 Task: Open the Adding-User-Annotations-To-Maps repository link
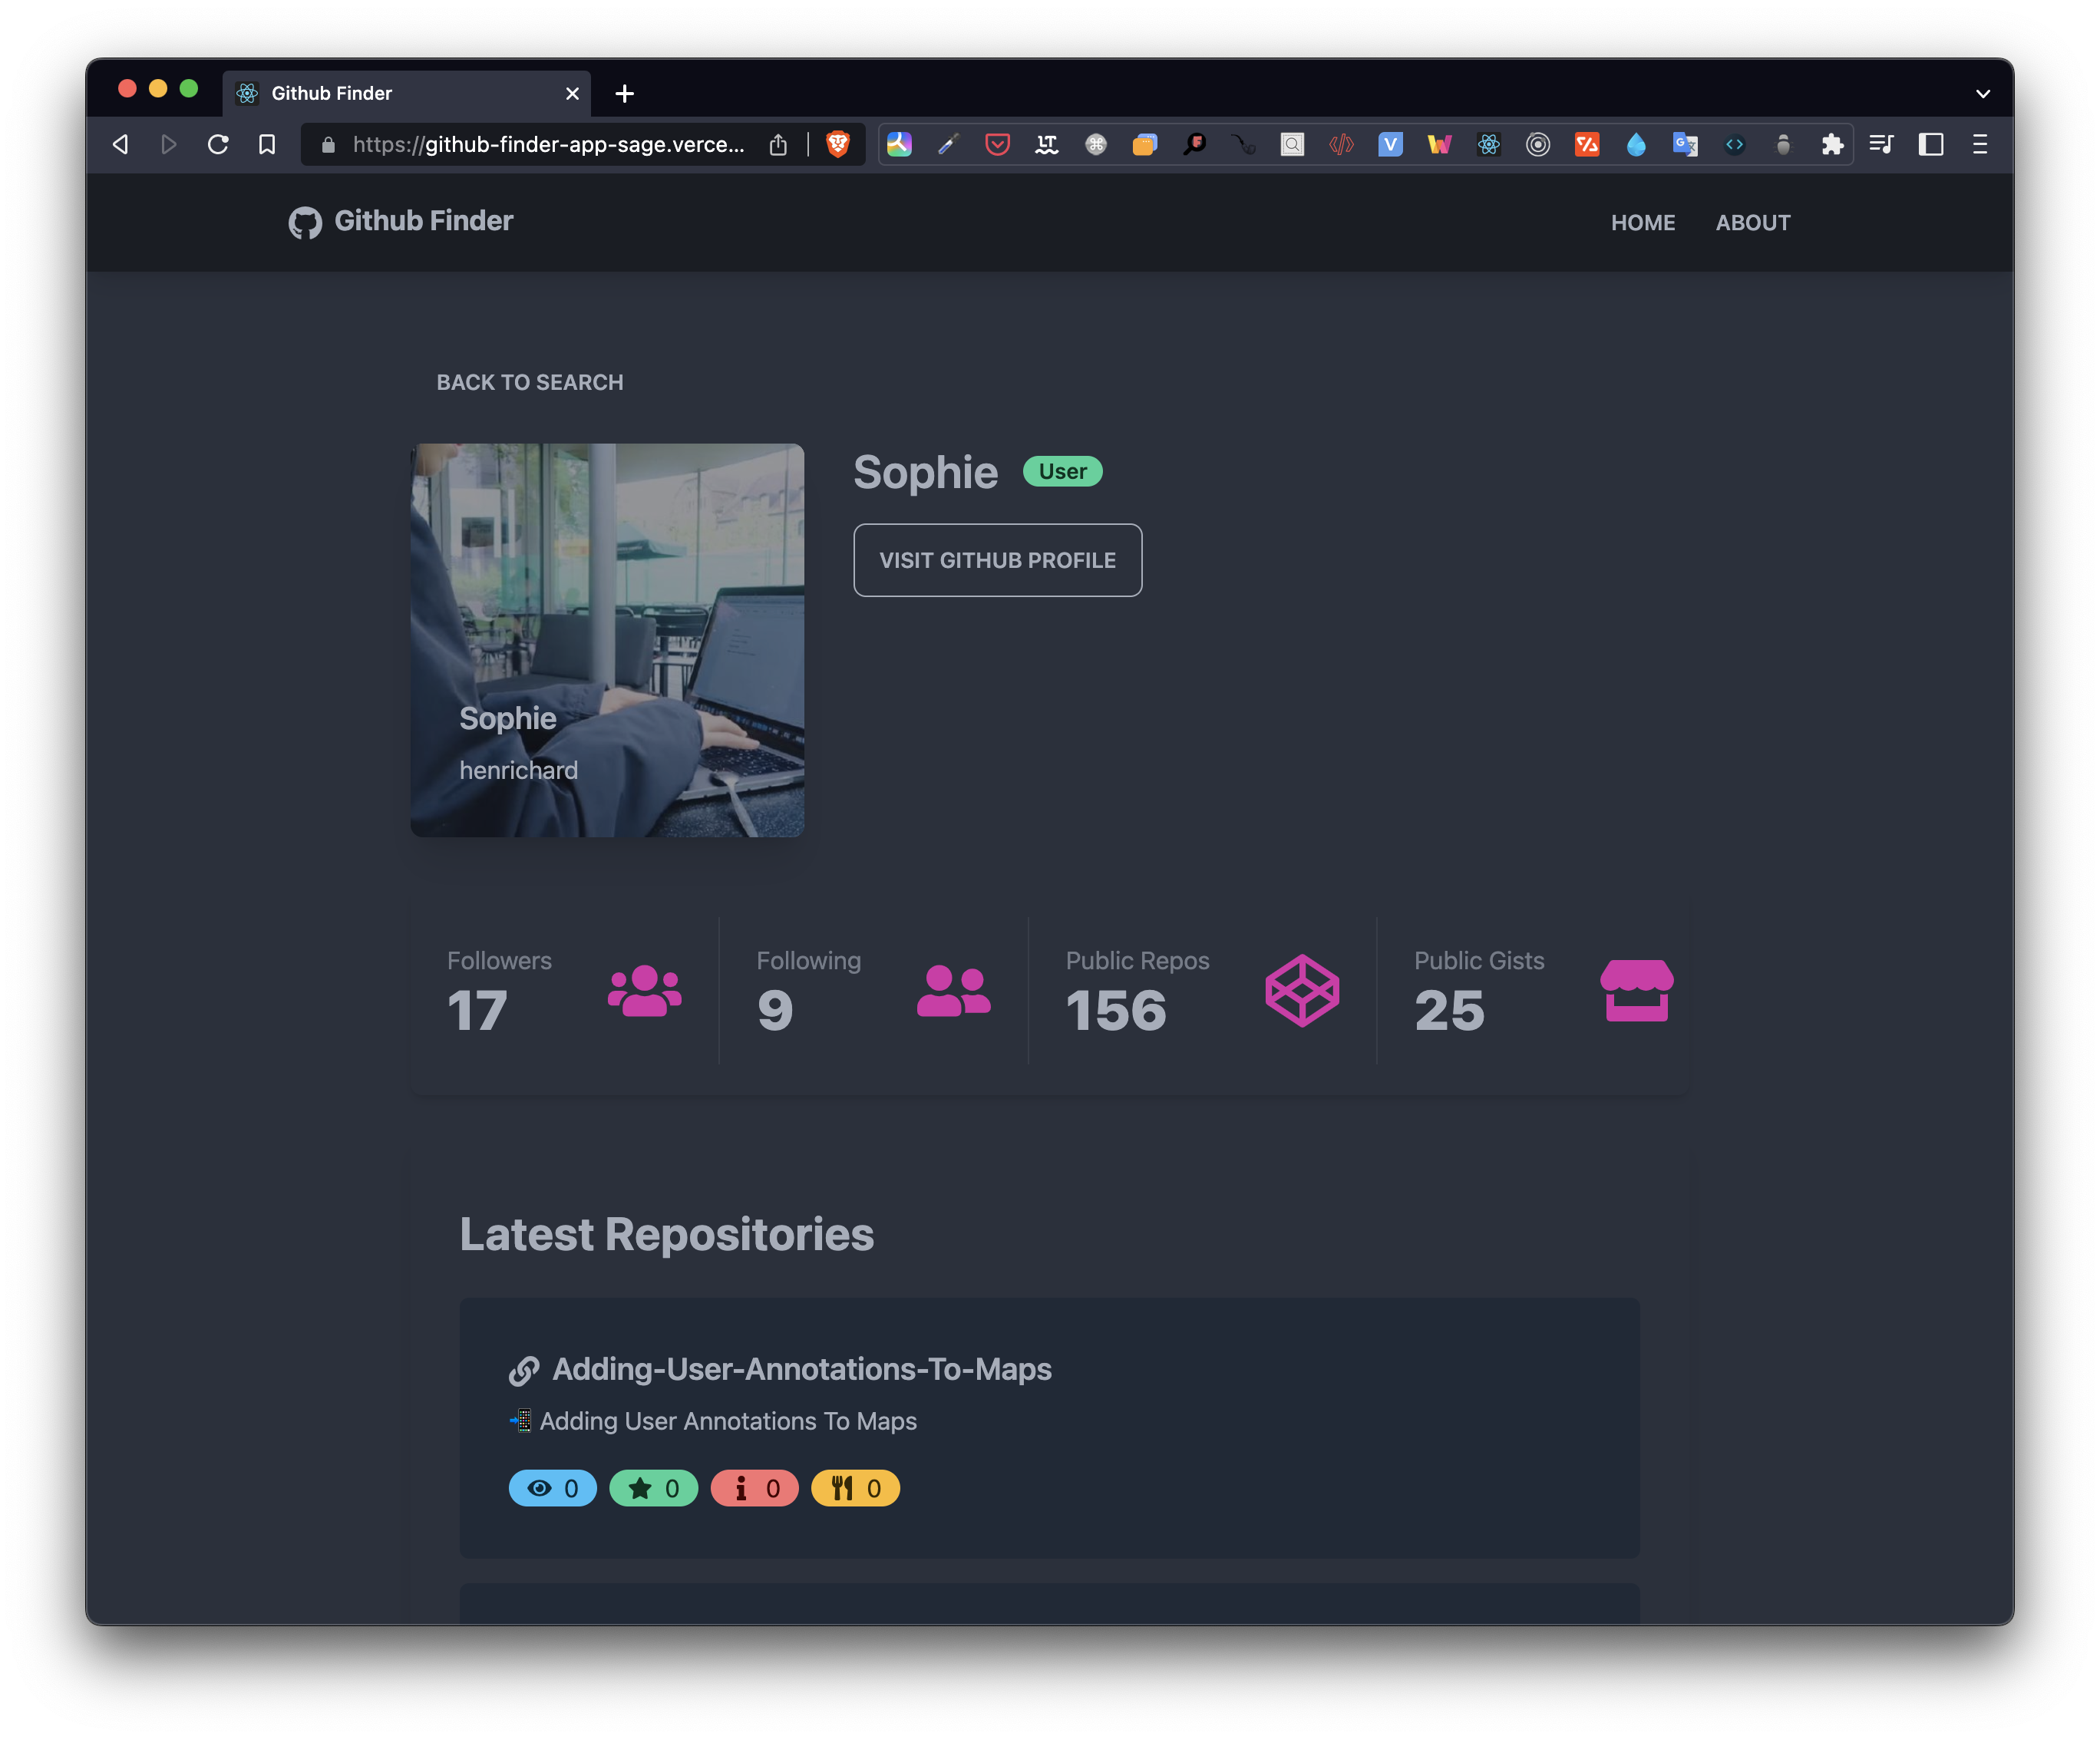point(801,1368)
